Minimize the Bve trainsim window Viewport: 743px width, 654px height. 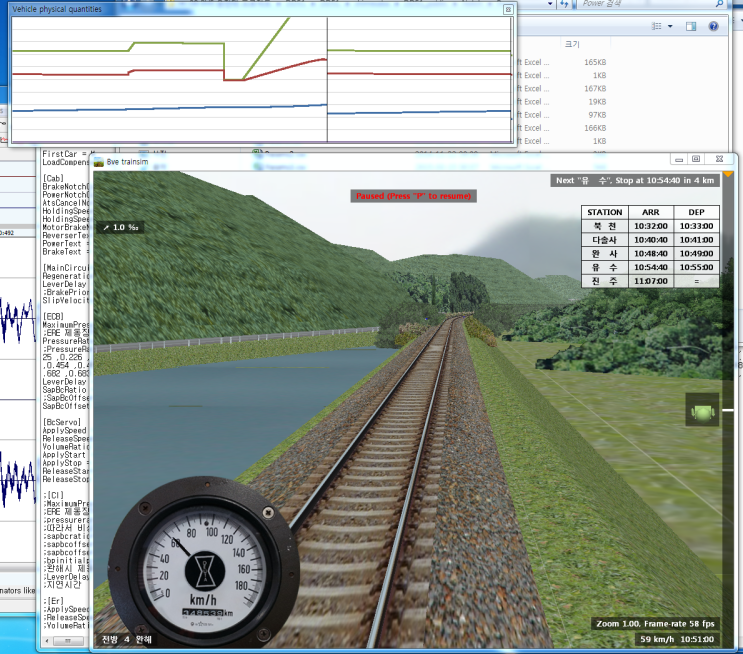pos(677,159)
